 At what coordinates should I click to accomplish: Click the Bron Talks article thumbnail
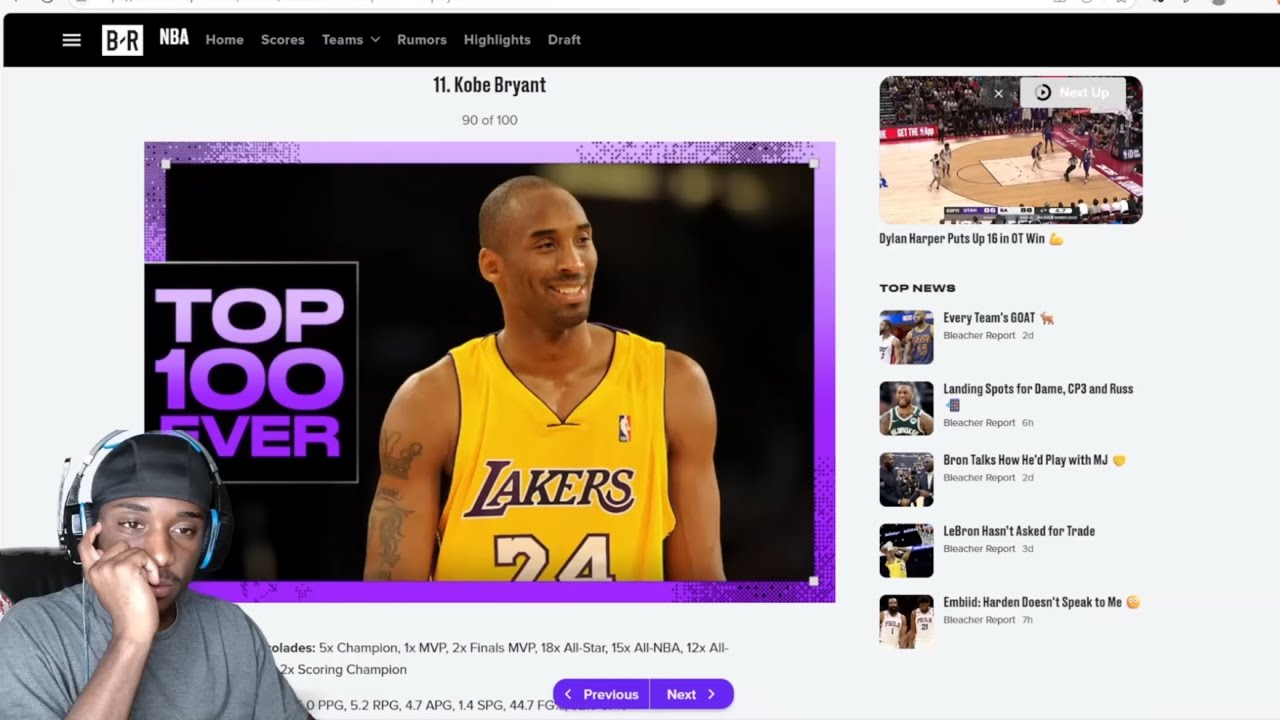coord(906,479)
